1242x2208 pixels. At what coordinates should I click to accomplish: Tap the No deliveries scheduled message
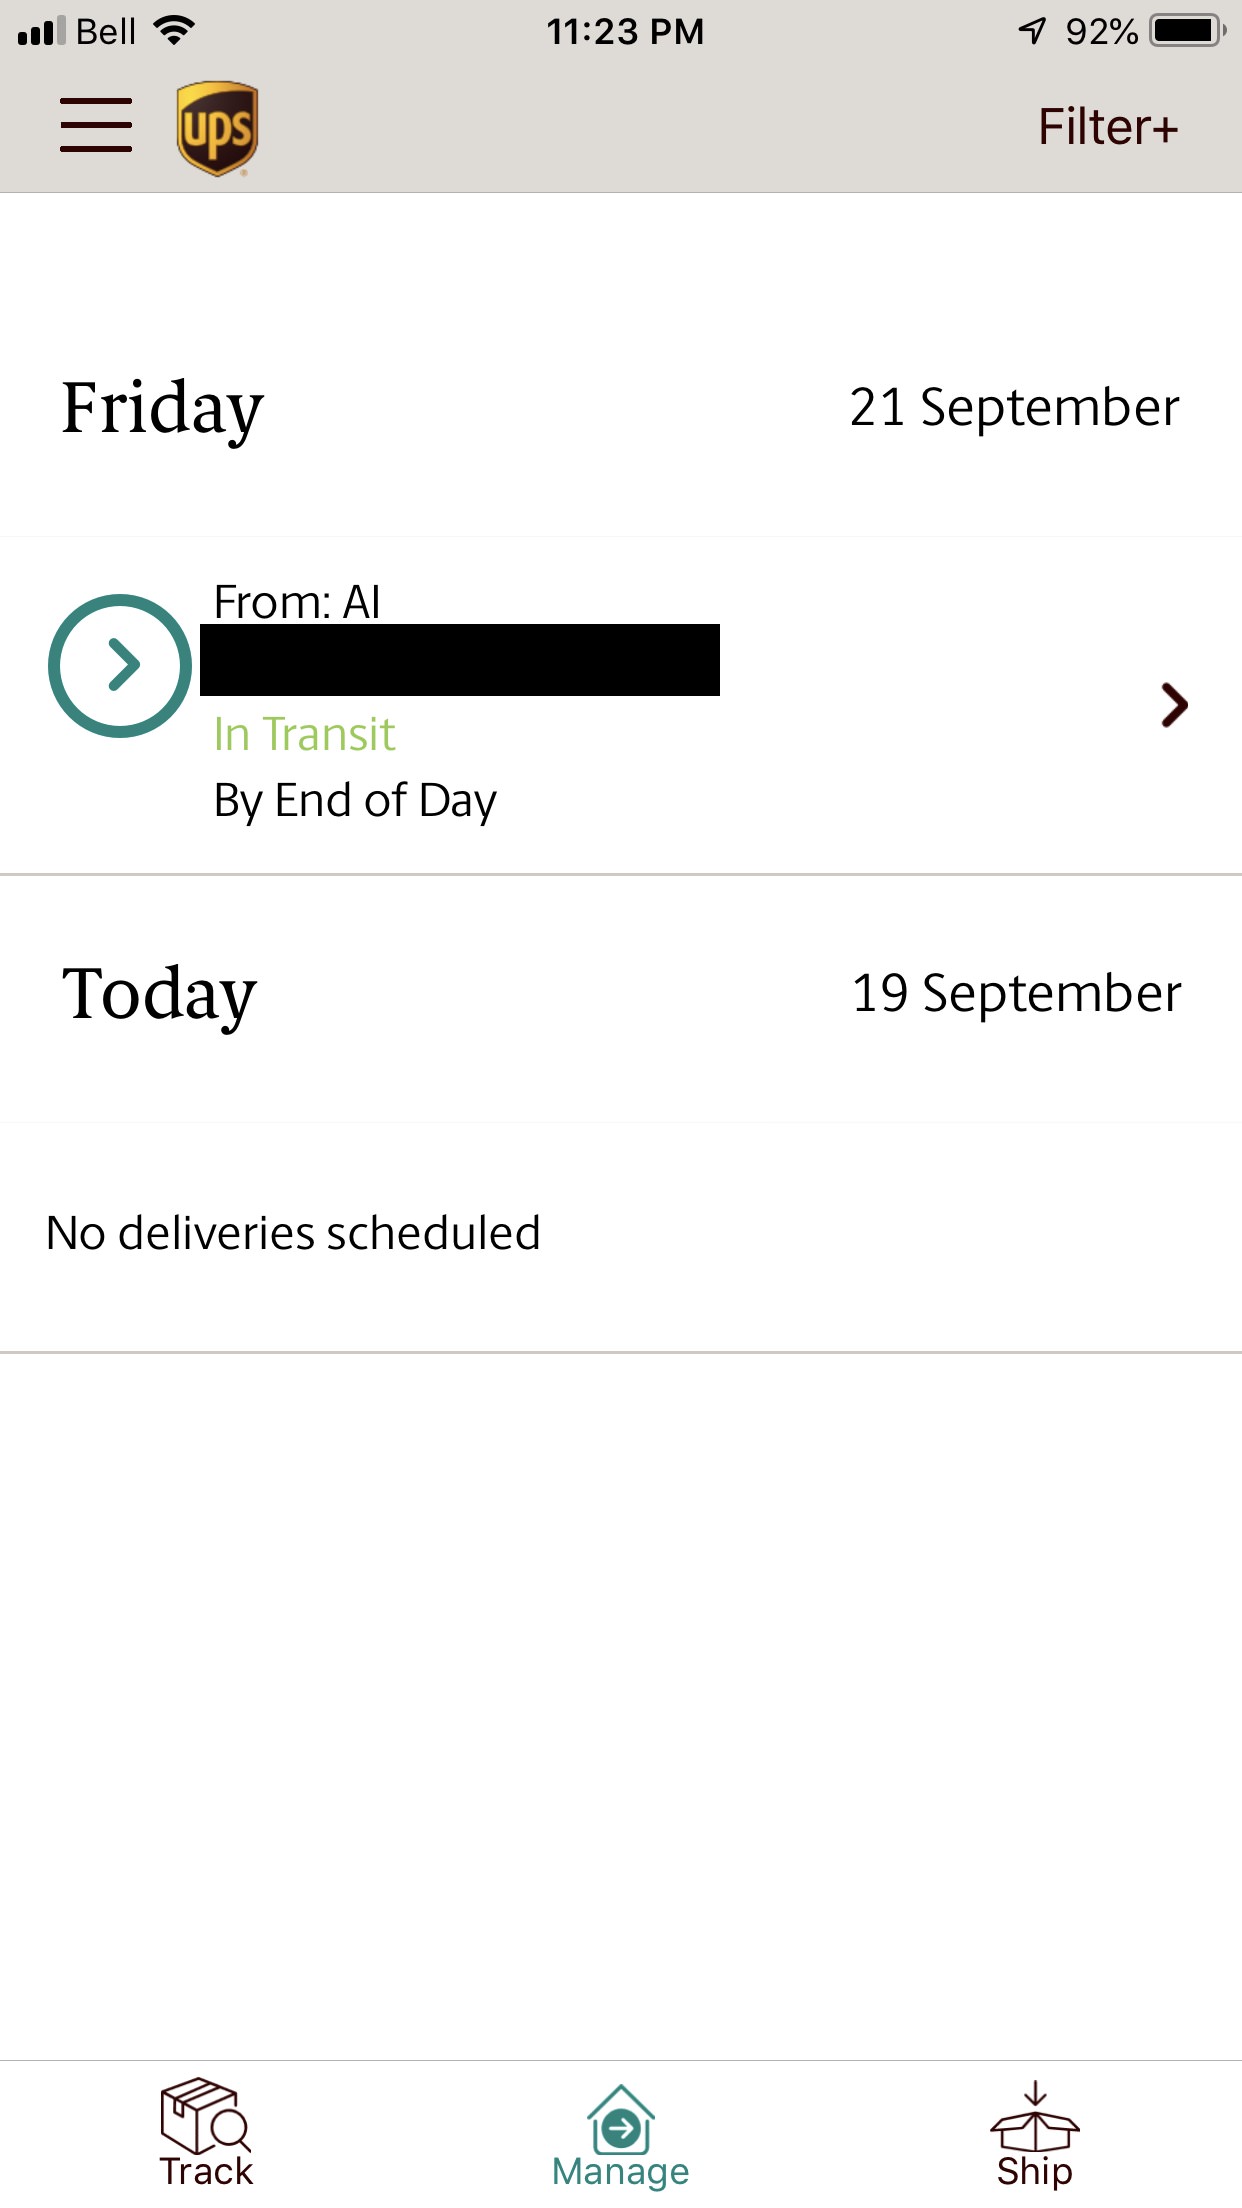pos(293,1233)
